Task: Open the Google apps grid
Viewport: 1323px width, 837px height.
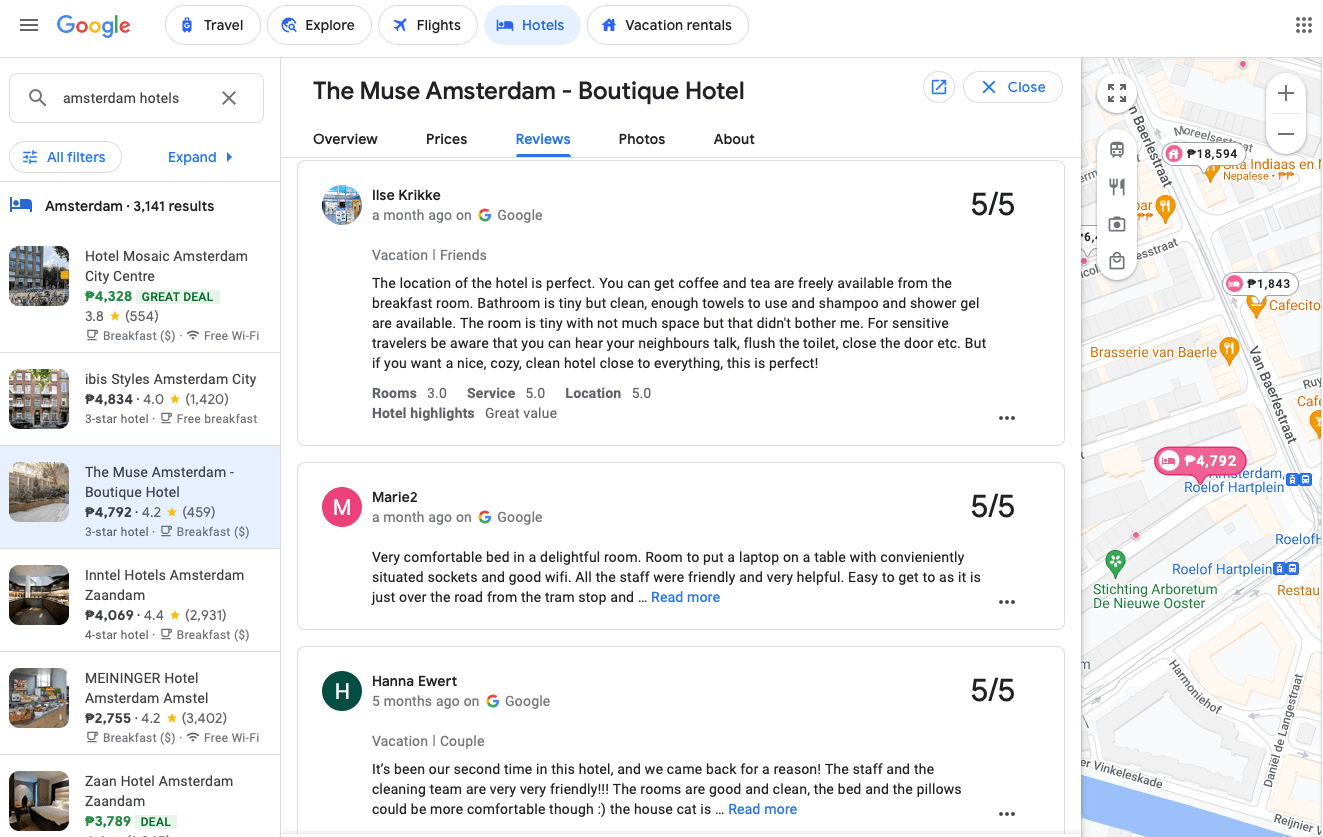Action: coord(1303,24)
